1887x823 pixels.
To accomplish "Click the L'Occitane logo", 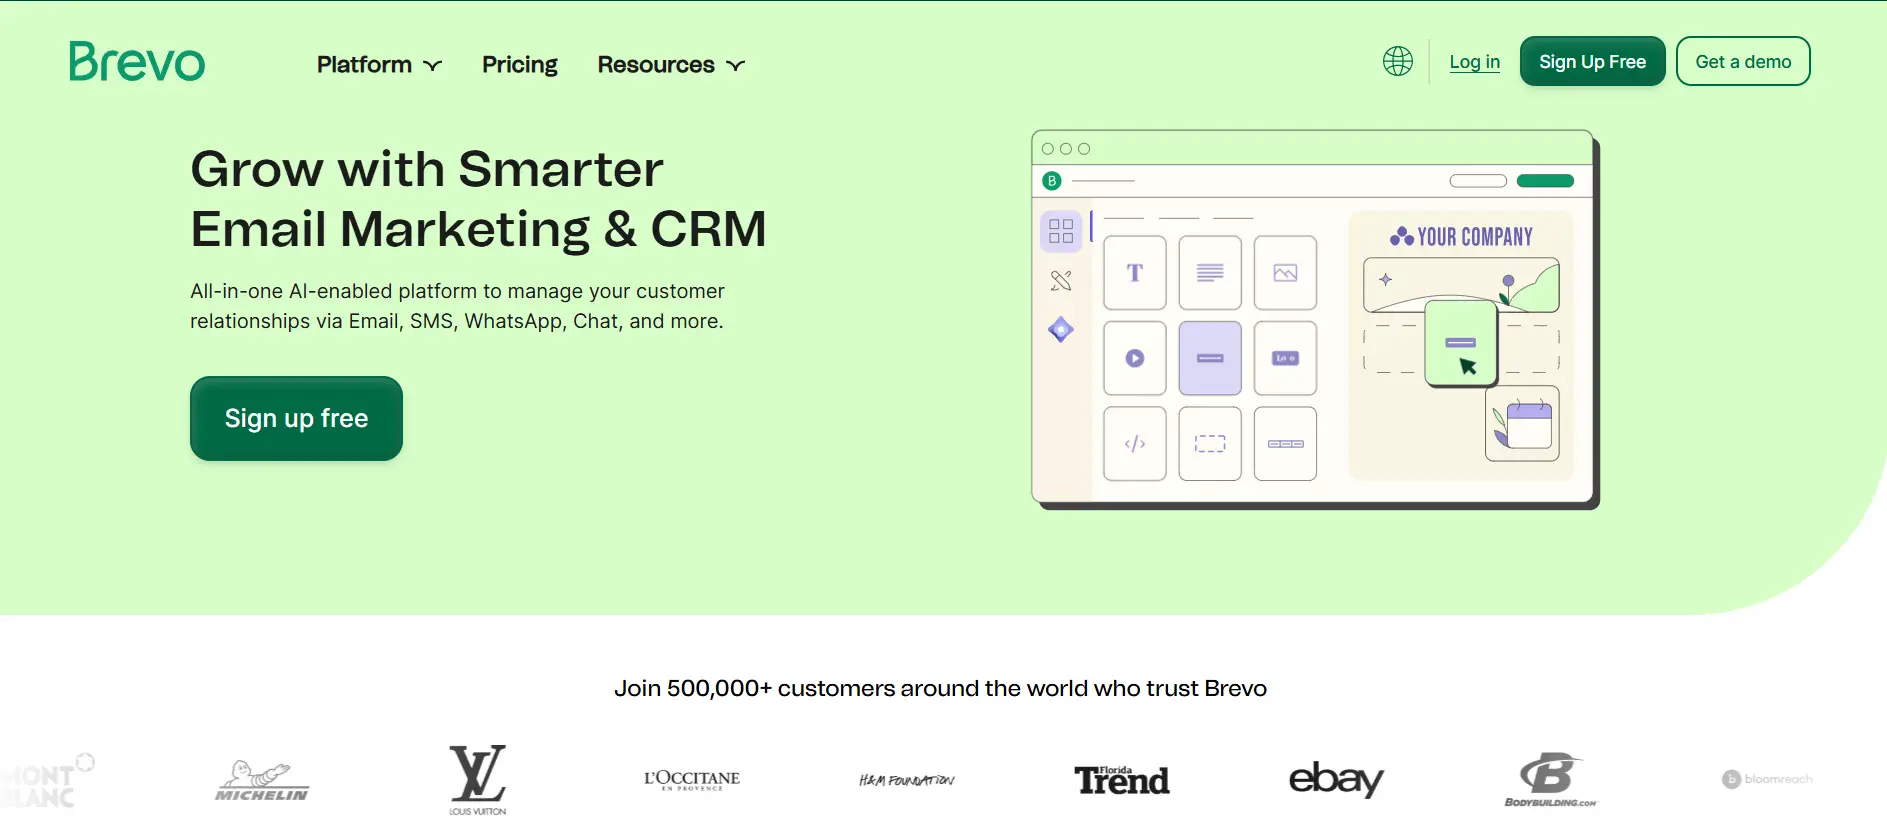I will [692, 779].
